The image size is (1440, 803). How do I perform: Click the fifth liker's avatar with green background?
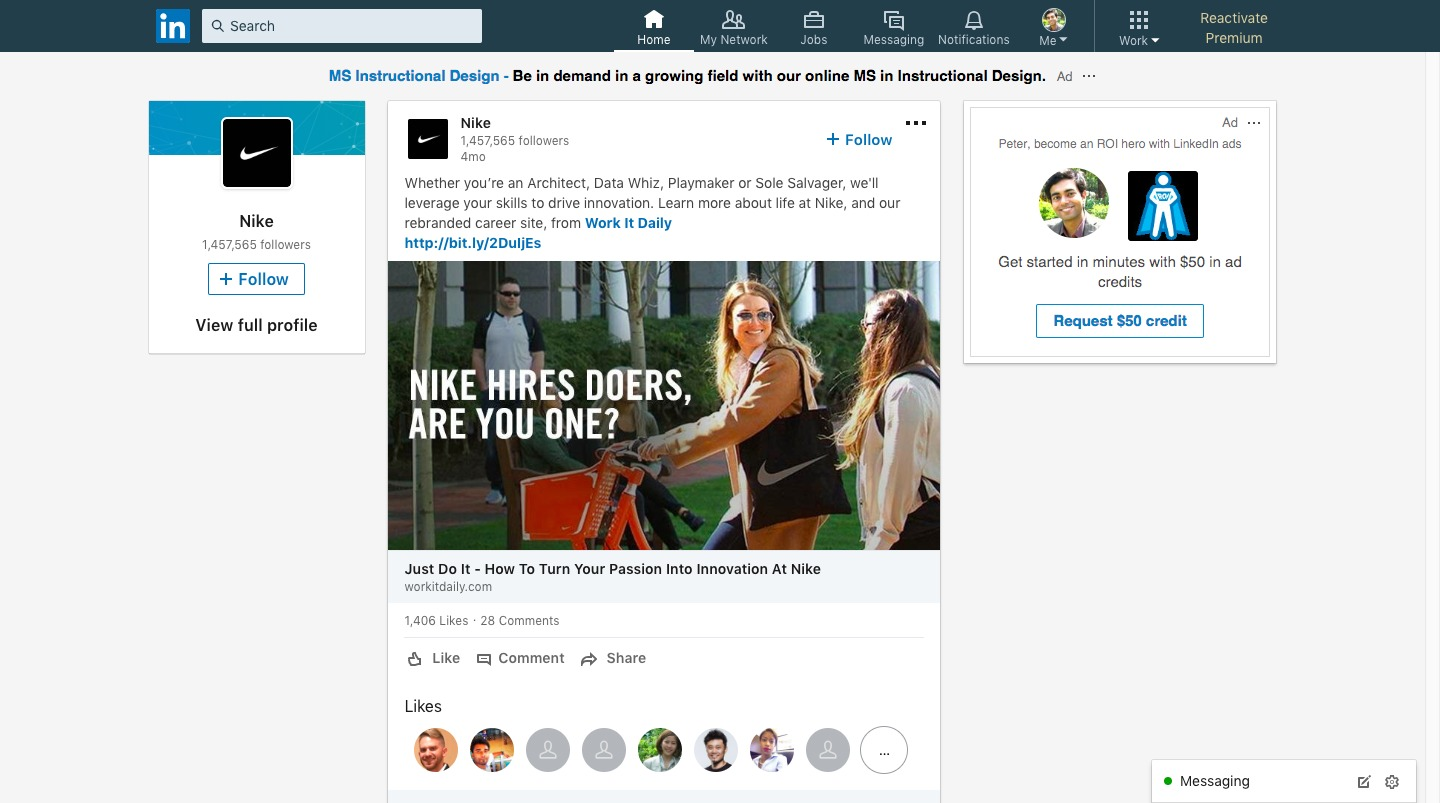coord(660,750)
